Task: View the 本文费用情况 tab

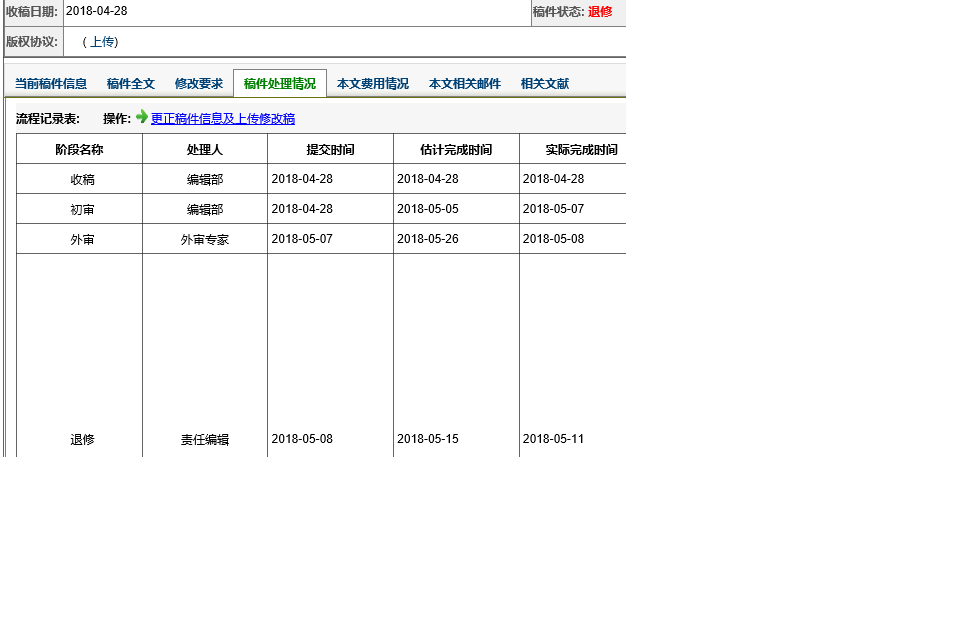Action: [373, 84]
